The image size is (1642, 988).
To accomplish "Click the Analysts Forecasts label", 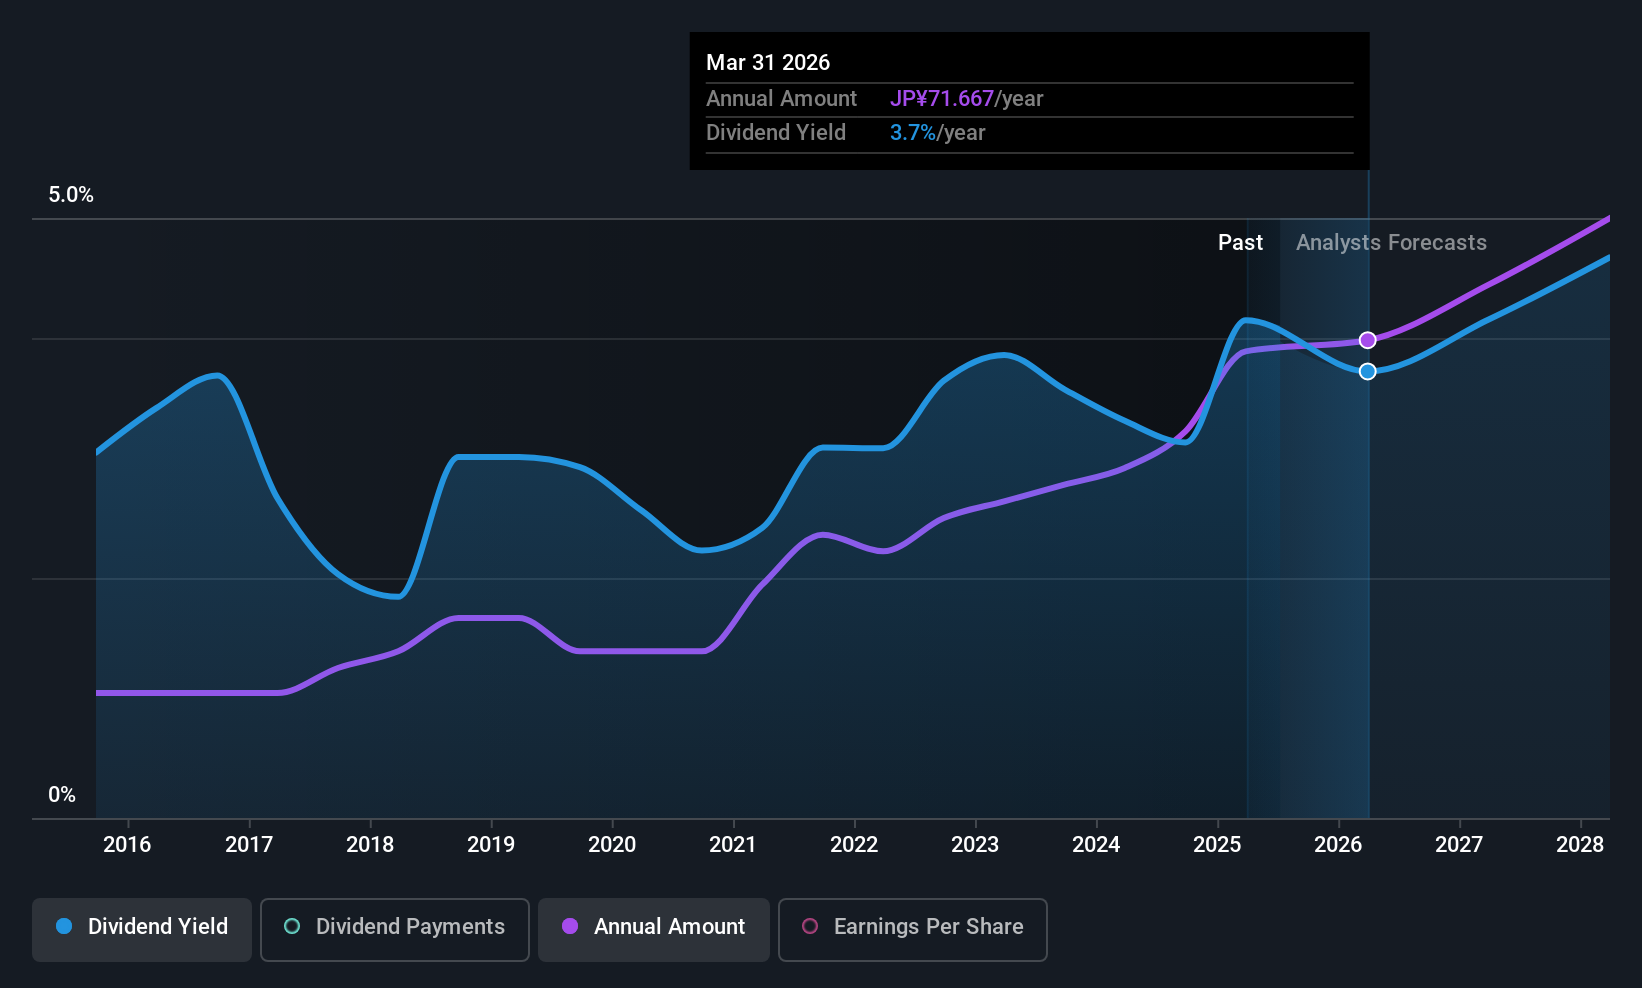I will click(1391, 243).
